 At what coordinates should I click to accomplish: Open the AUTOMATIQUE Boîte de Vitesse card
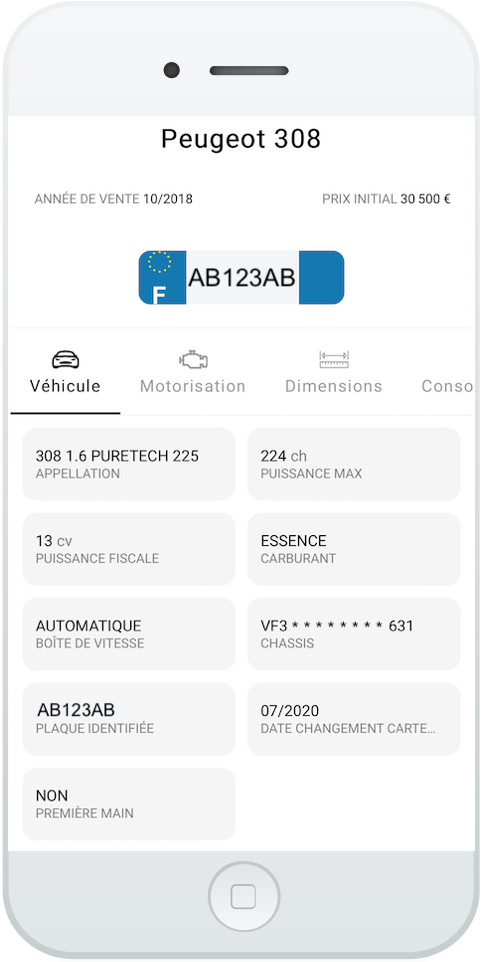point(129,634)
